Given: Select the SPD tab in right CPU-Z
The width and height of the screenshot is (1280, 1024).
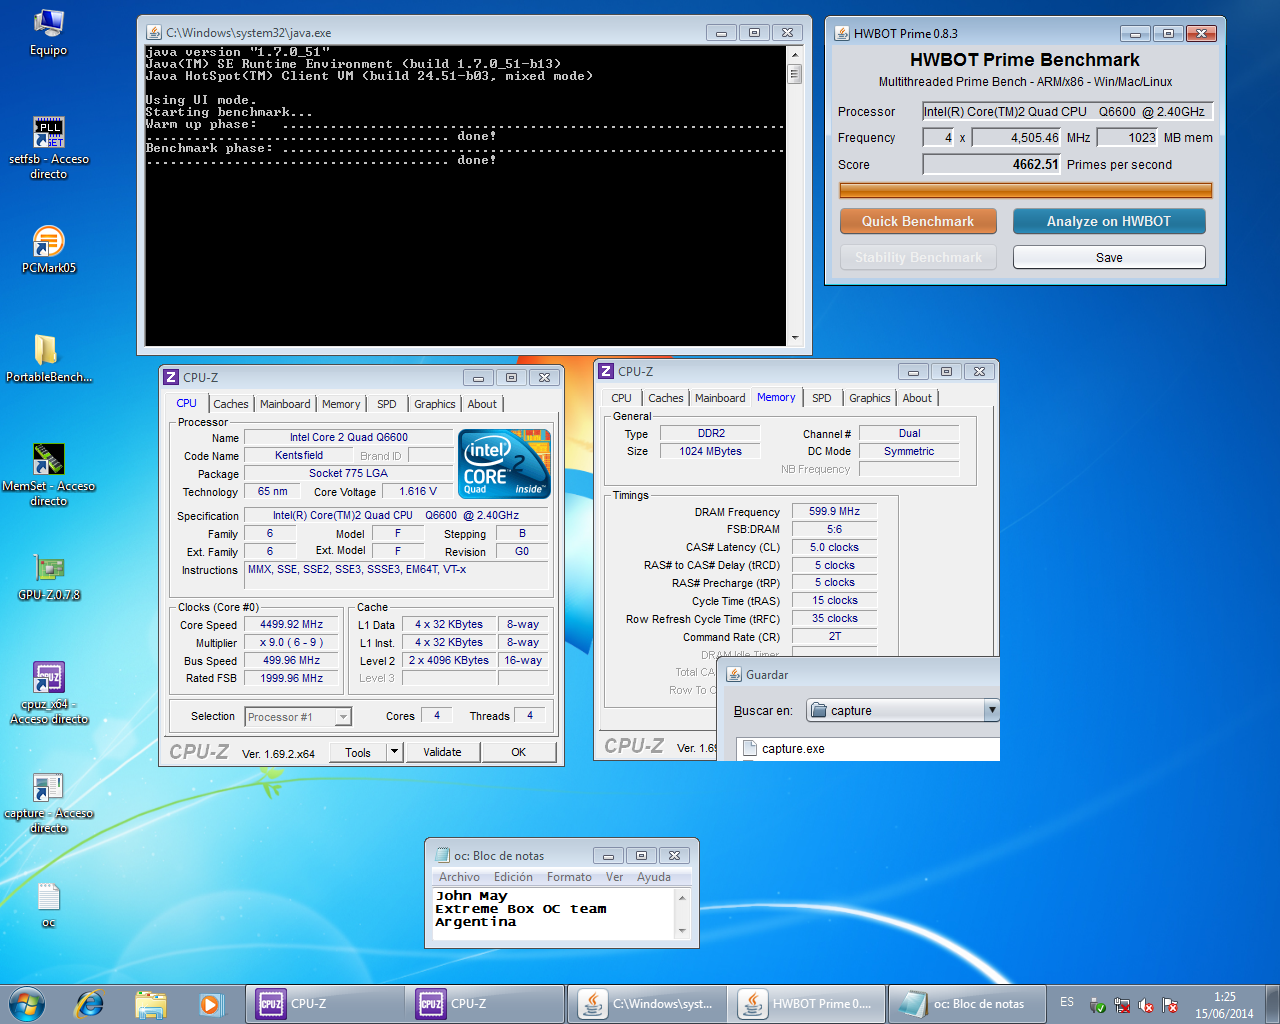Looking at the screenshot, I should click(822, 398).
